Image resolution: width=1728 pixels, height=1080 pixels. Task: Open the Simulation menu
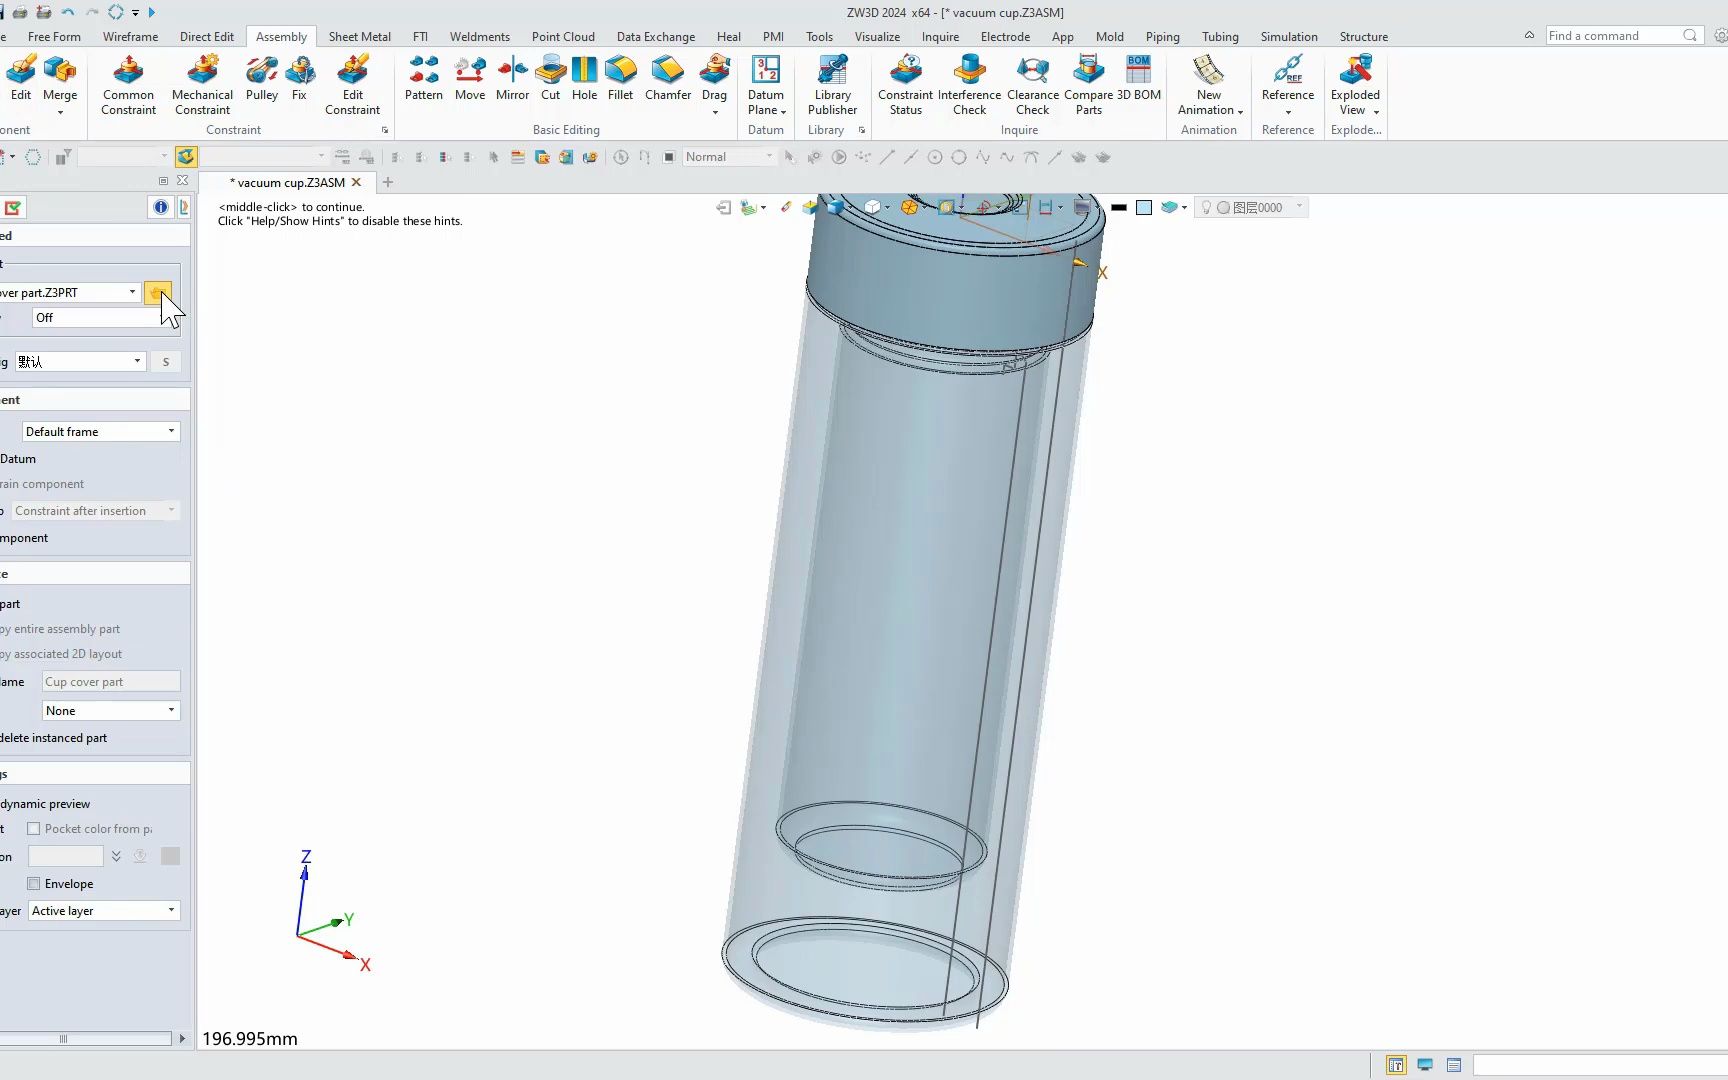pos(1288,36)
